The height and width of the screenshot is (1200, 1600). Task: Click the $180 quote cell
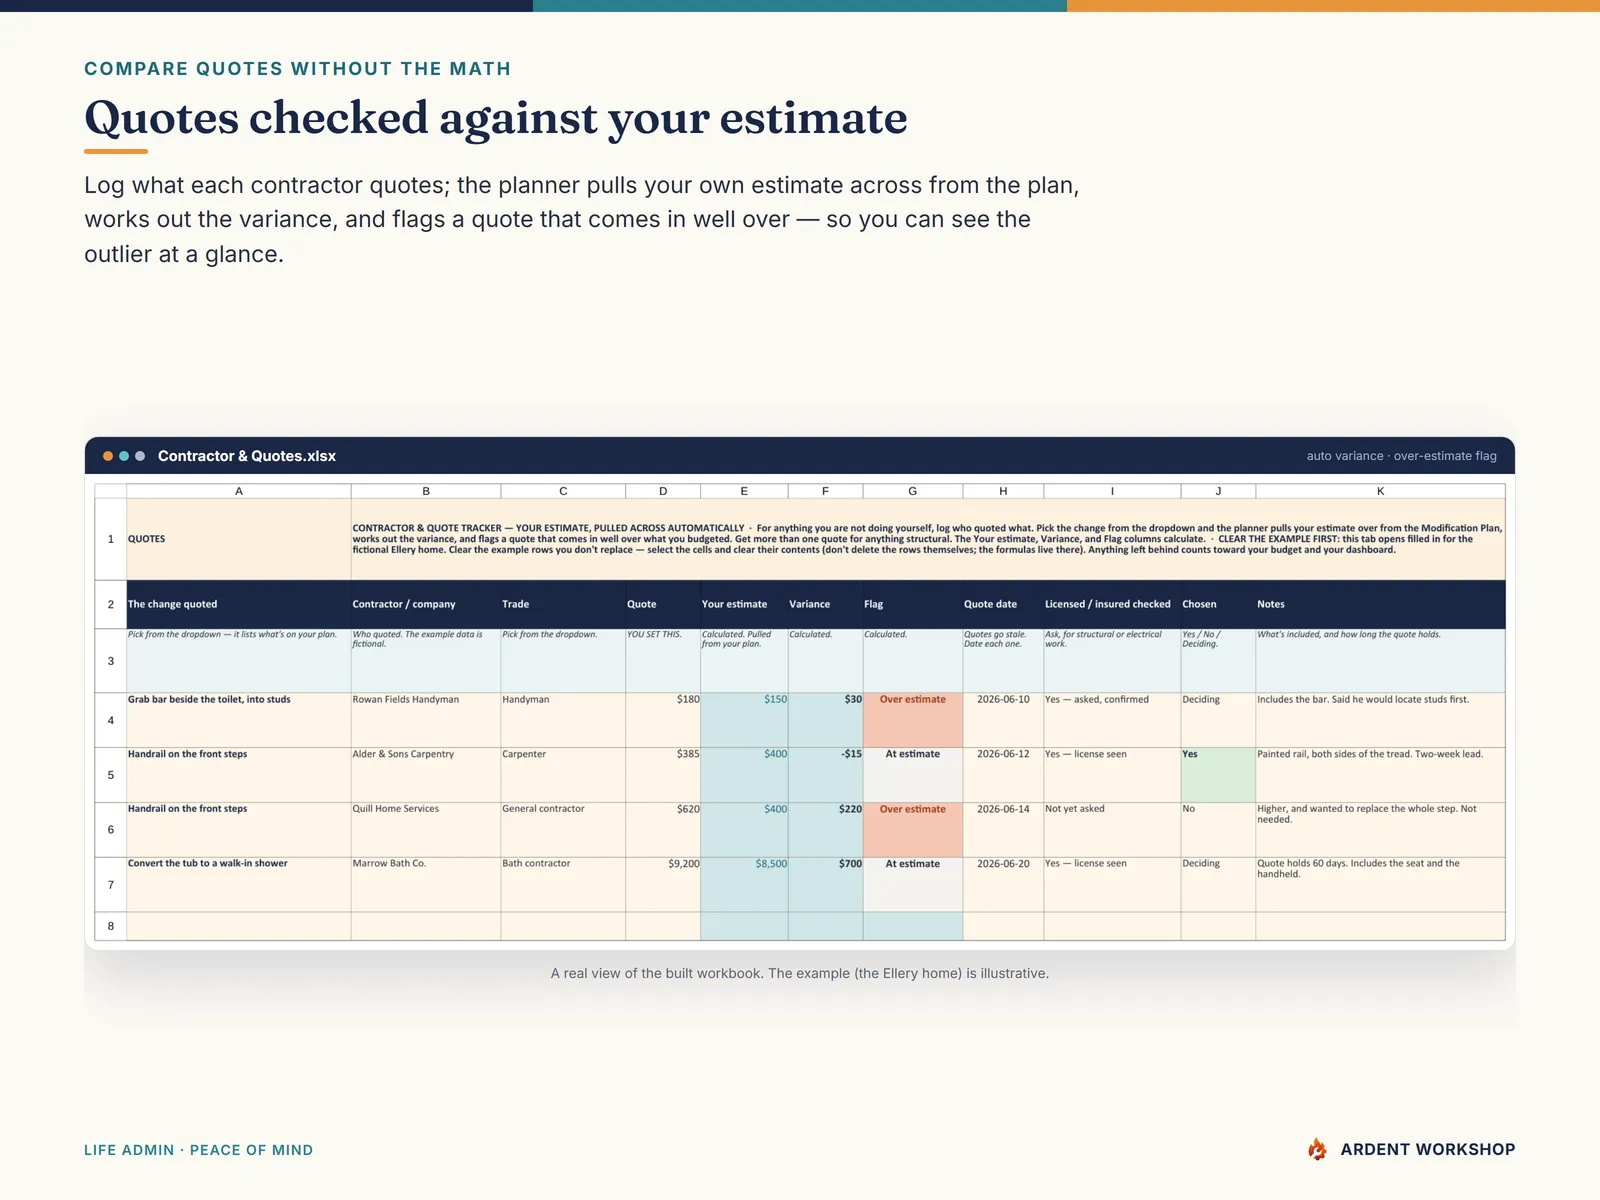click(x=663, y=720)
